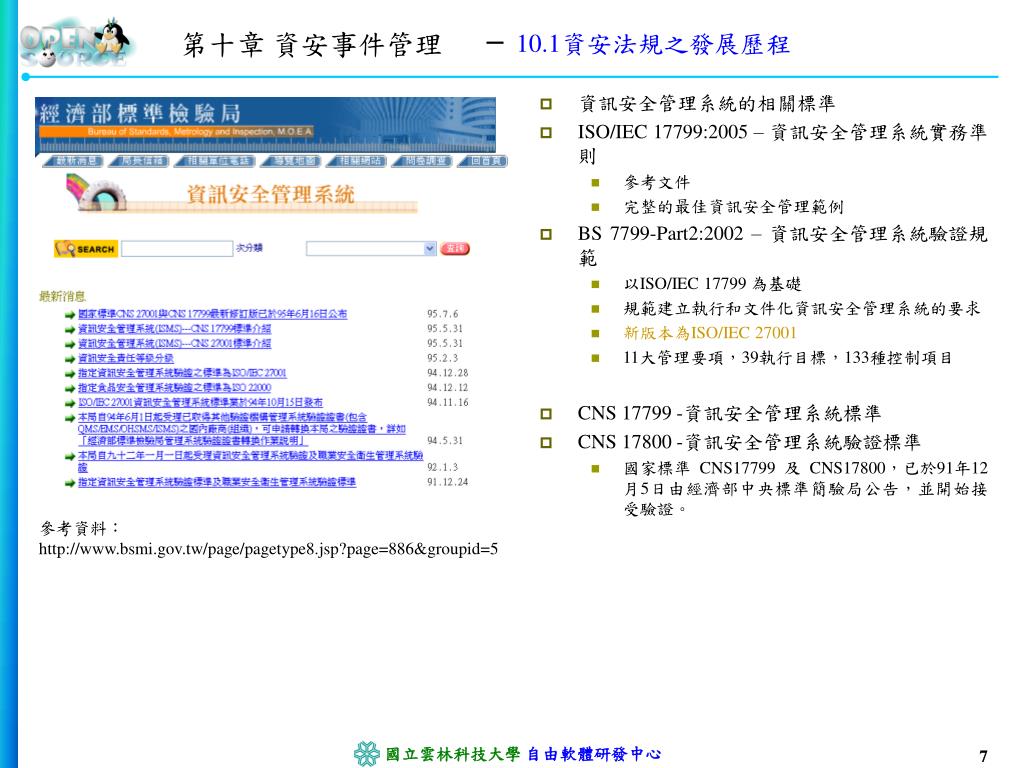Click green arrow beside the 91.12.24 news item
Viewport: 1024px width, 768px height.
point(70,483)
